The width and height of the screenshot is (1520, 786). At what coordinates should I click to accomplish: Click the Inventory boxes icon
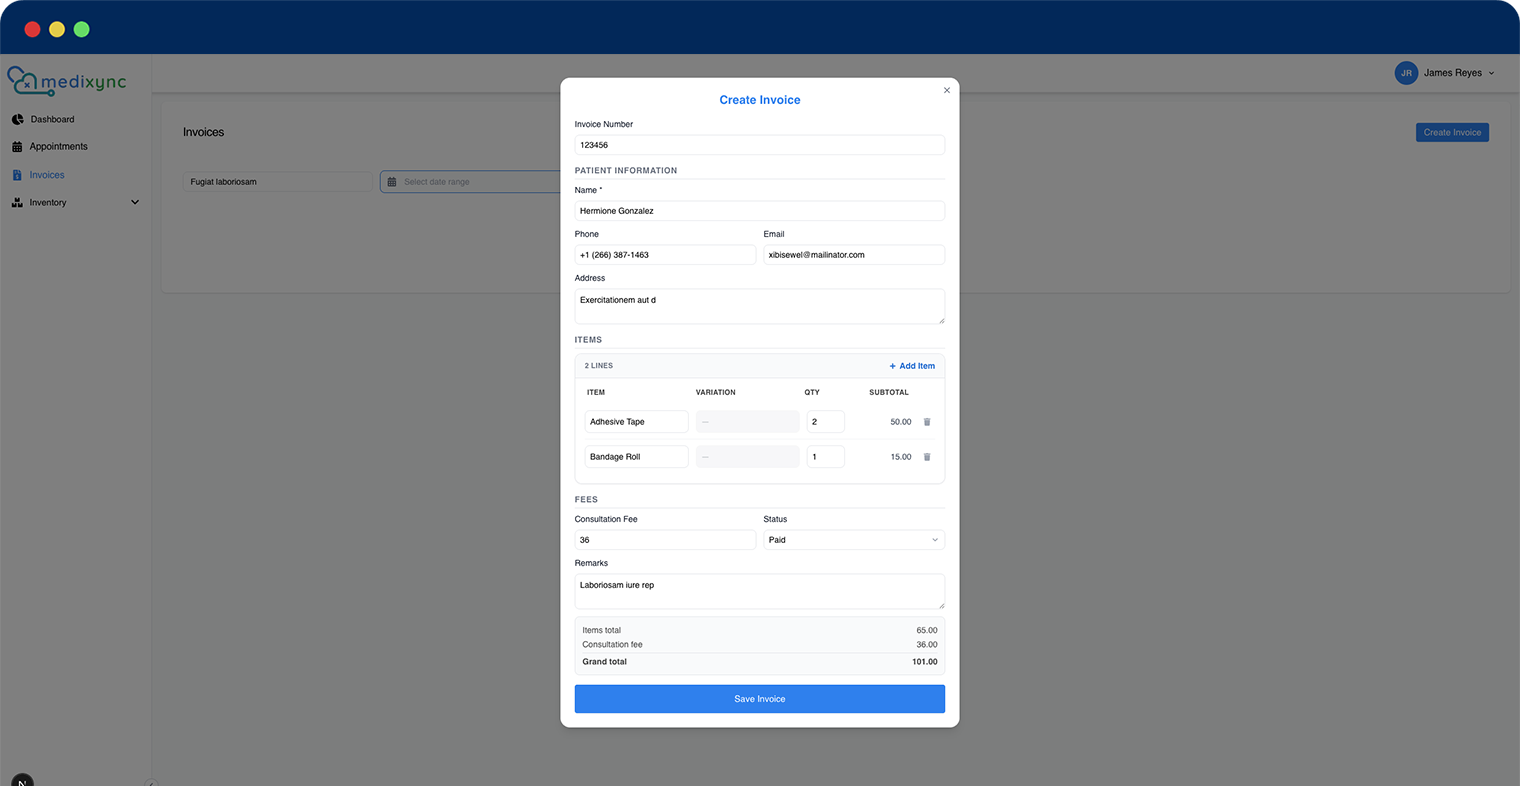click(17, 202)
